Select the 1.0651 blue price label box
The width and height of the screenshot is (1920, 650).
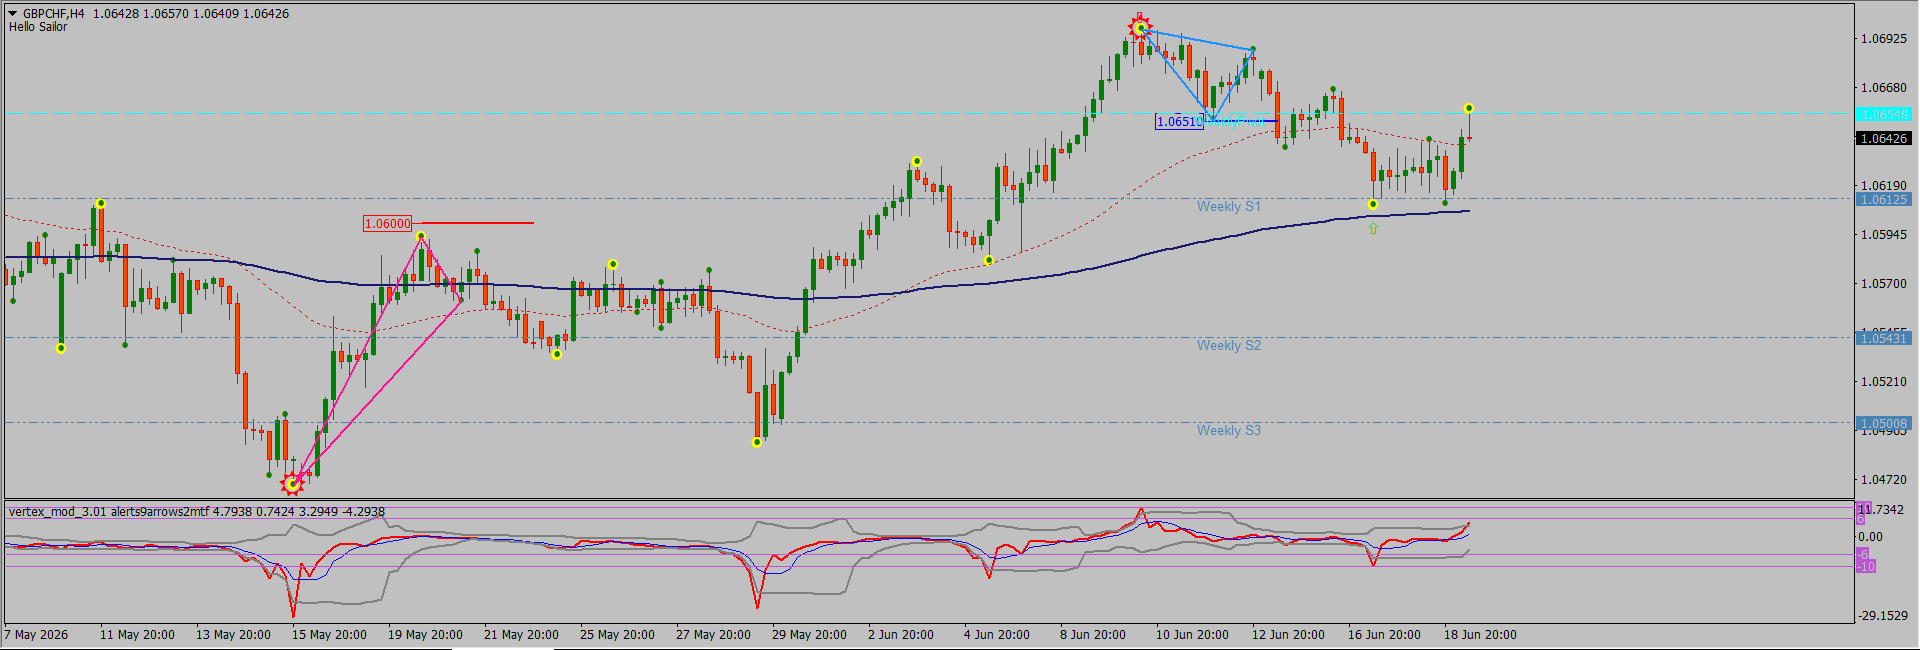tap(1179, 122)
